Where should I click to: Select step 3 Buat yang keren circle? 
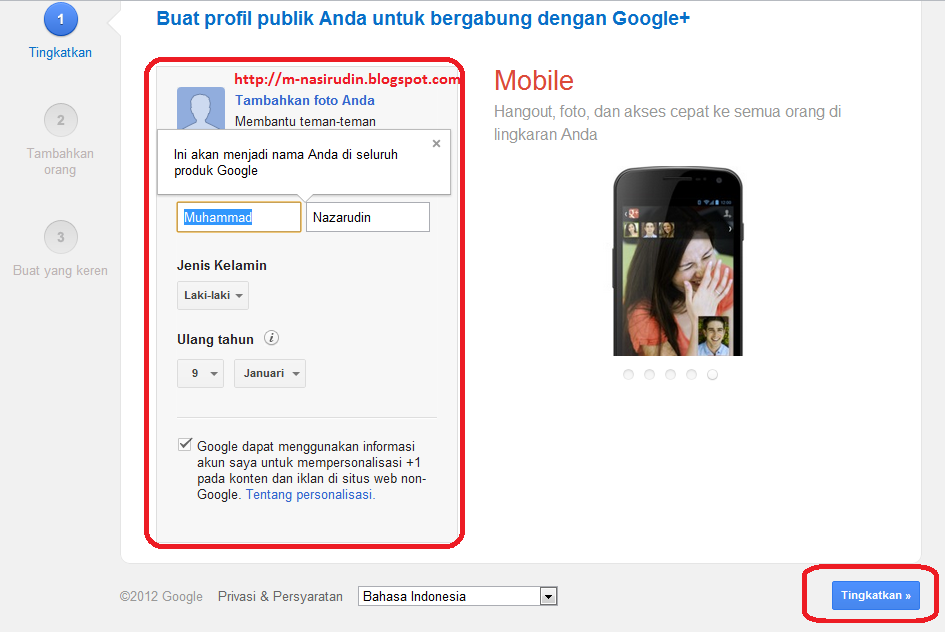(61, 237)
